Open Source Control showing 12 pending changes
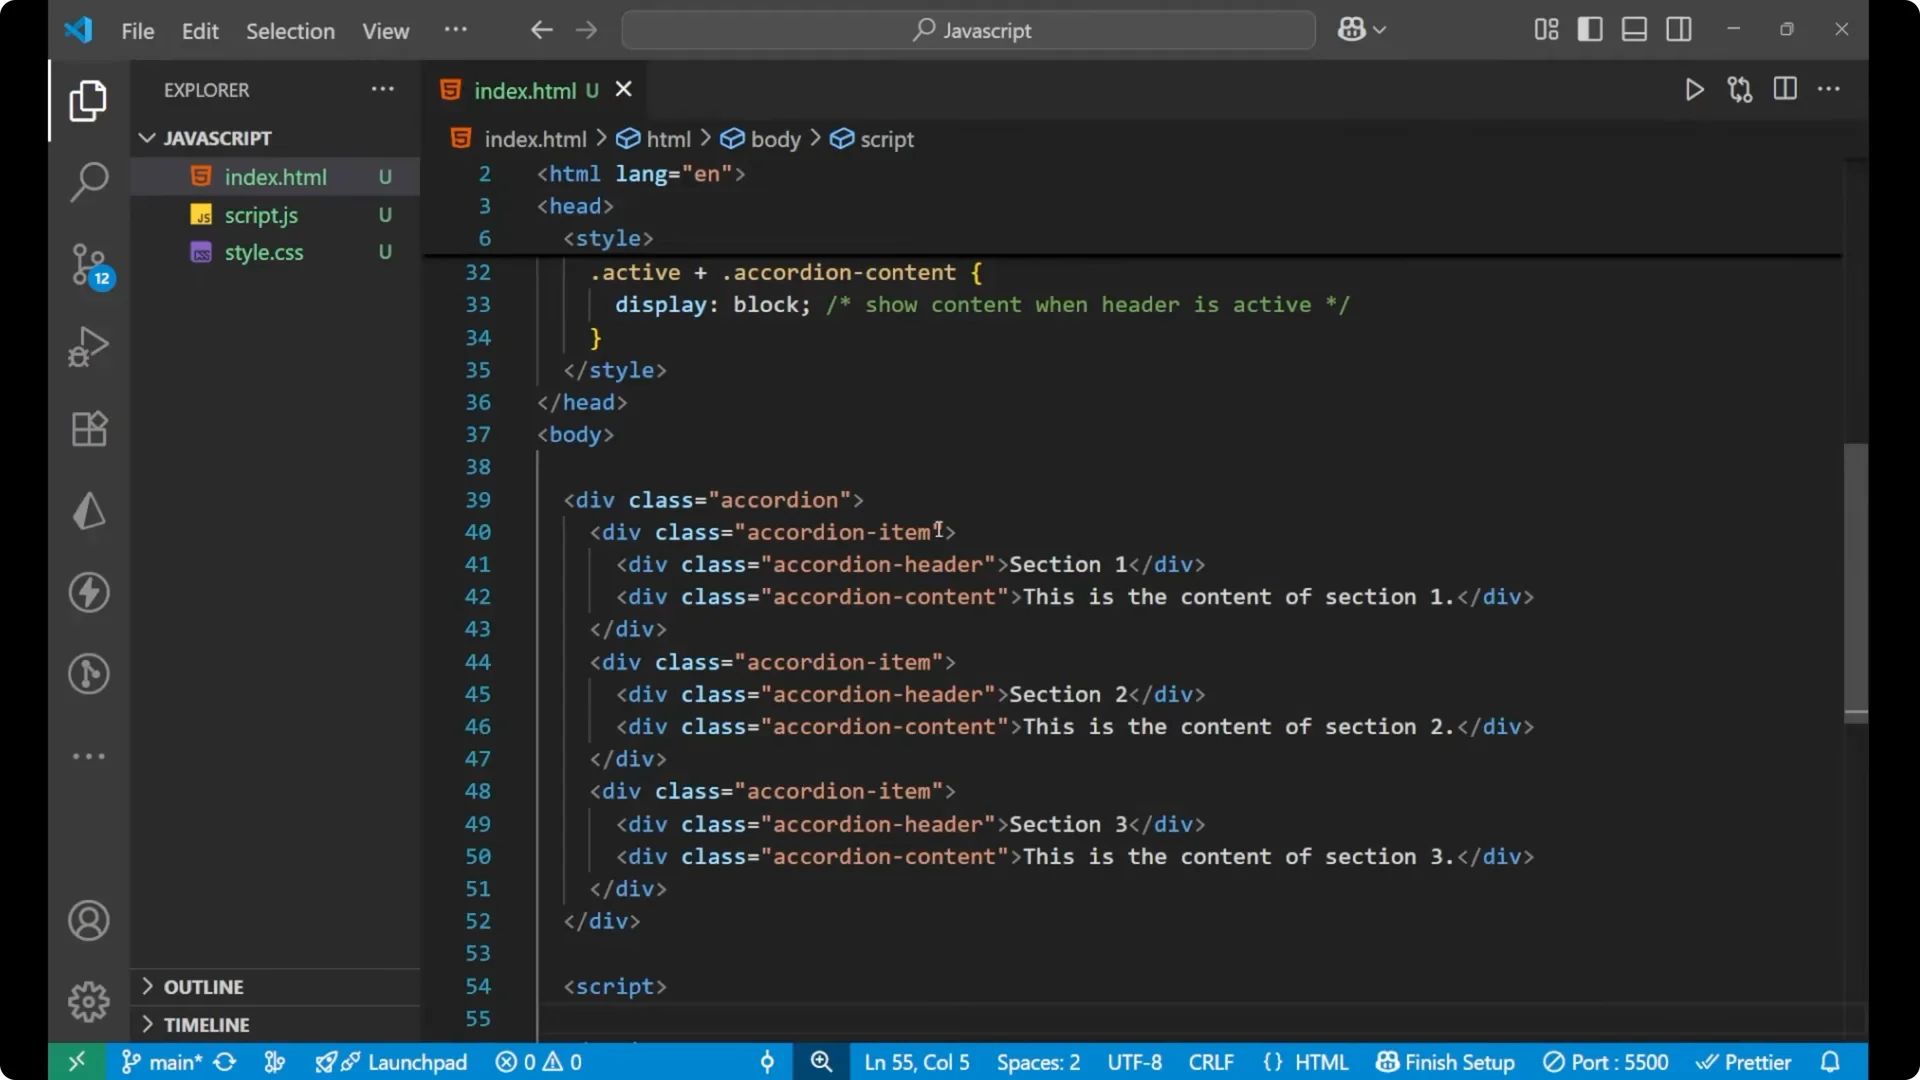Viewport: 1920px width, 1080px height. pyautogui.click(x=88, y=264)
